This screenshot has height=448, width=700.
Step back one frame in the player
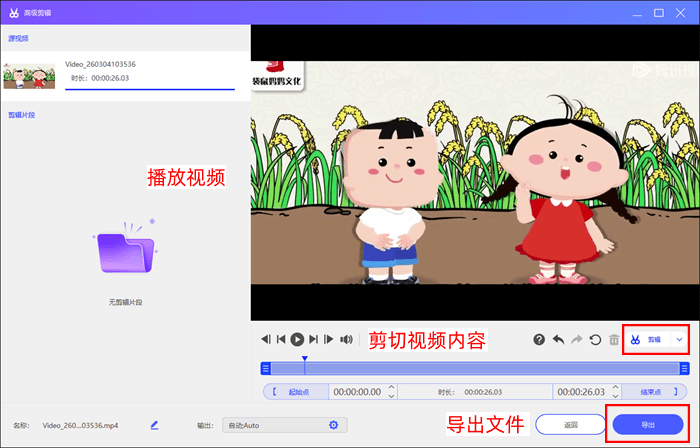pyautogui.click(x=266, y=340)
